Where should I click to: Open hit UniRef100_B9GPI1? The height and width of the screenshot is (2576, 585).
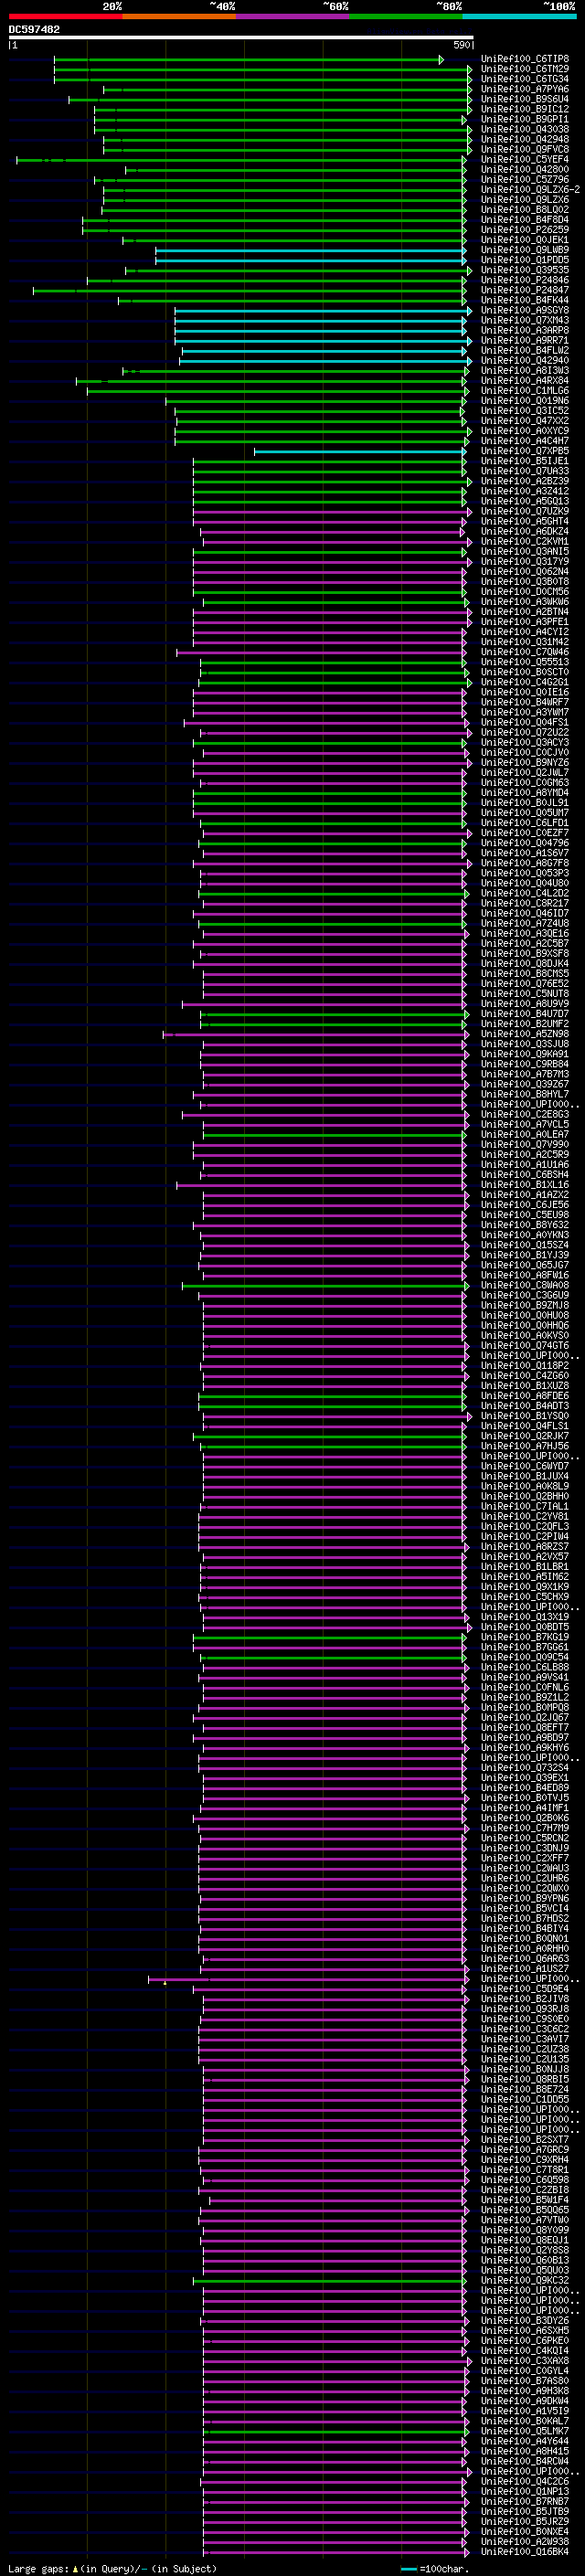525,119
